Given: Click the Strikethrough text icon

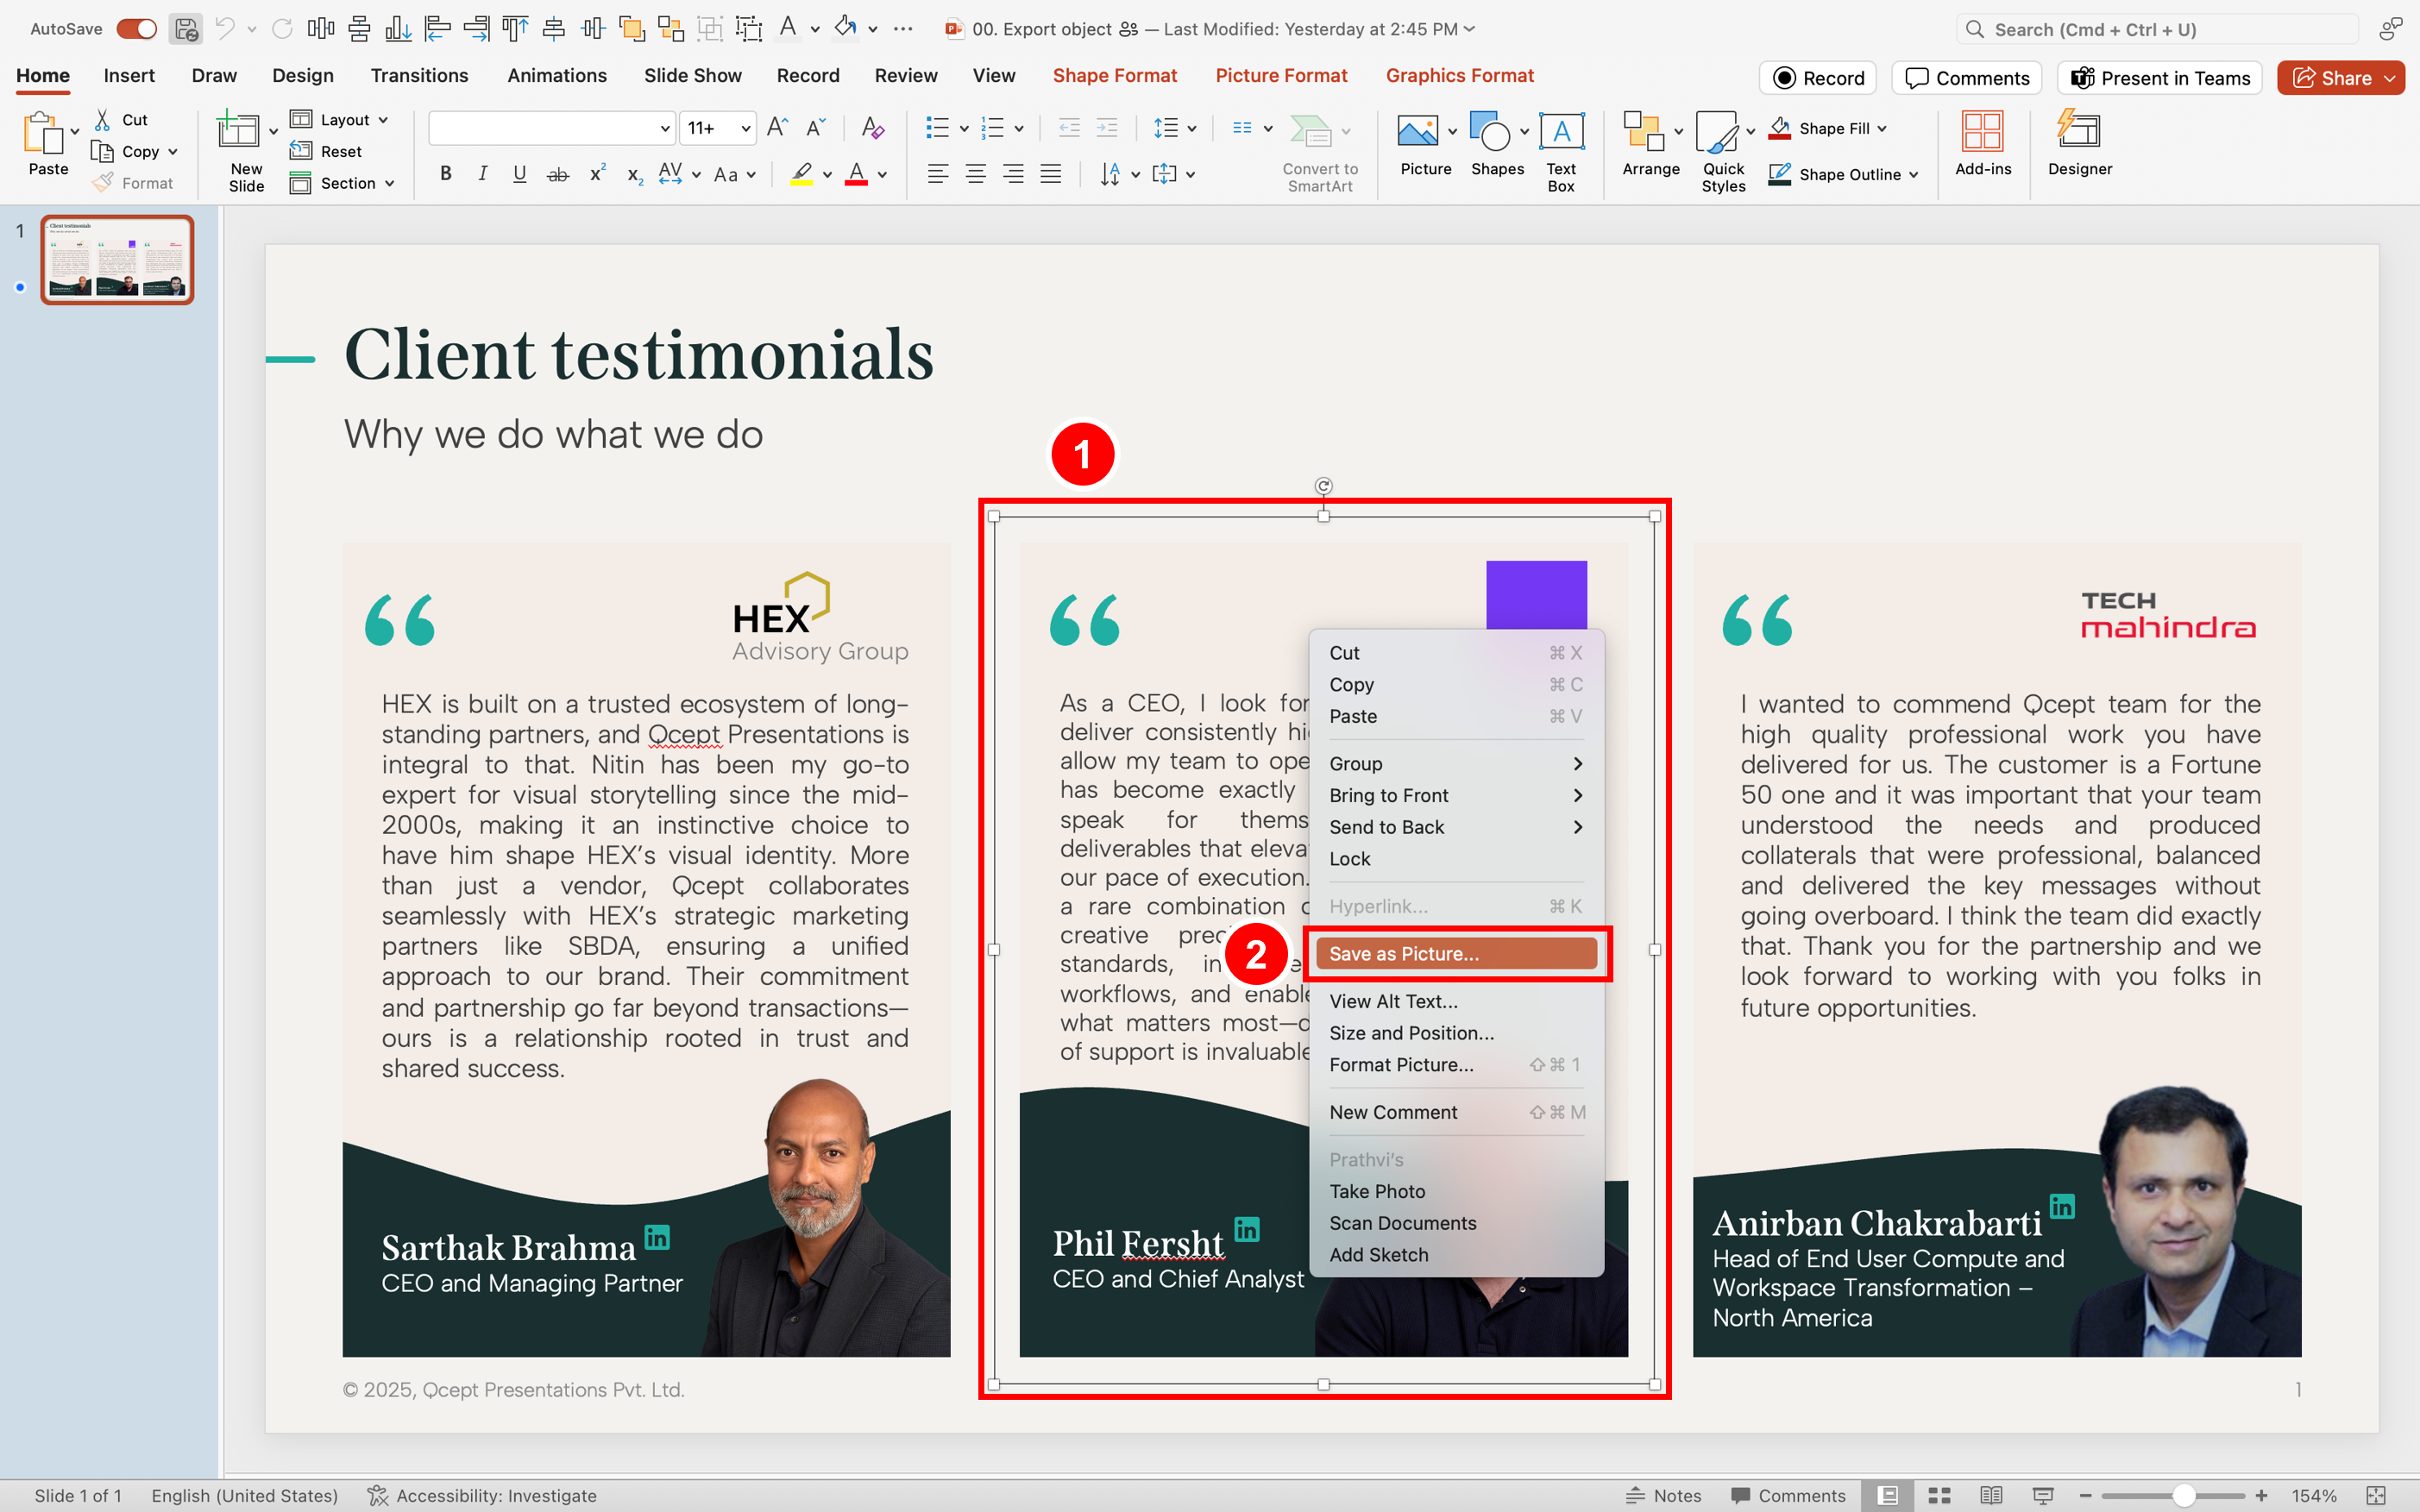Looking at the screenshot, I should point(558,174).
